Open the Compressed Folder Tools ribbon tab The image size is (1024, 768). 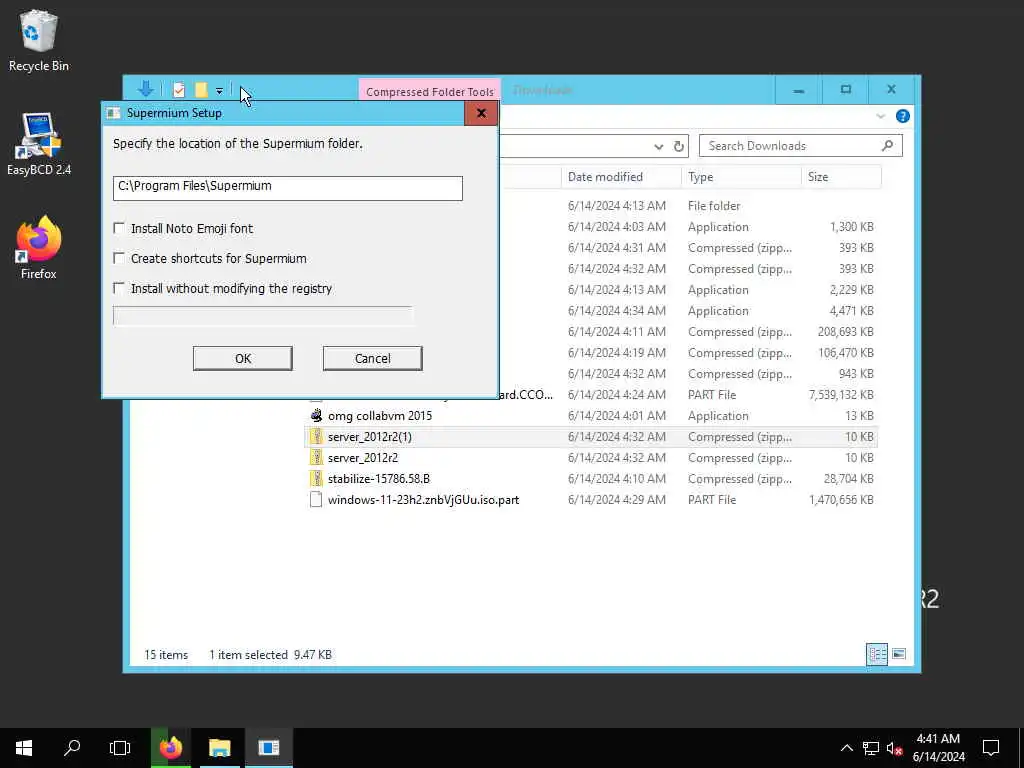(430, 91)
